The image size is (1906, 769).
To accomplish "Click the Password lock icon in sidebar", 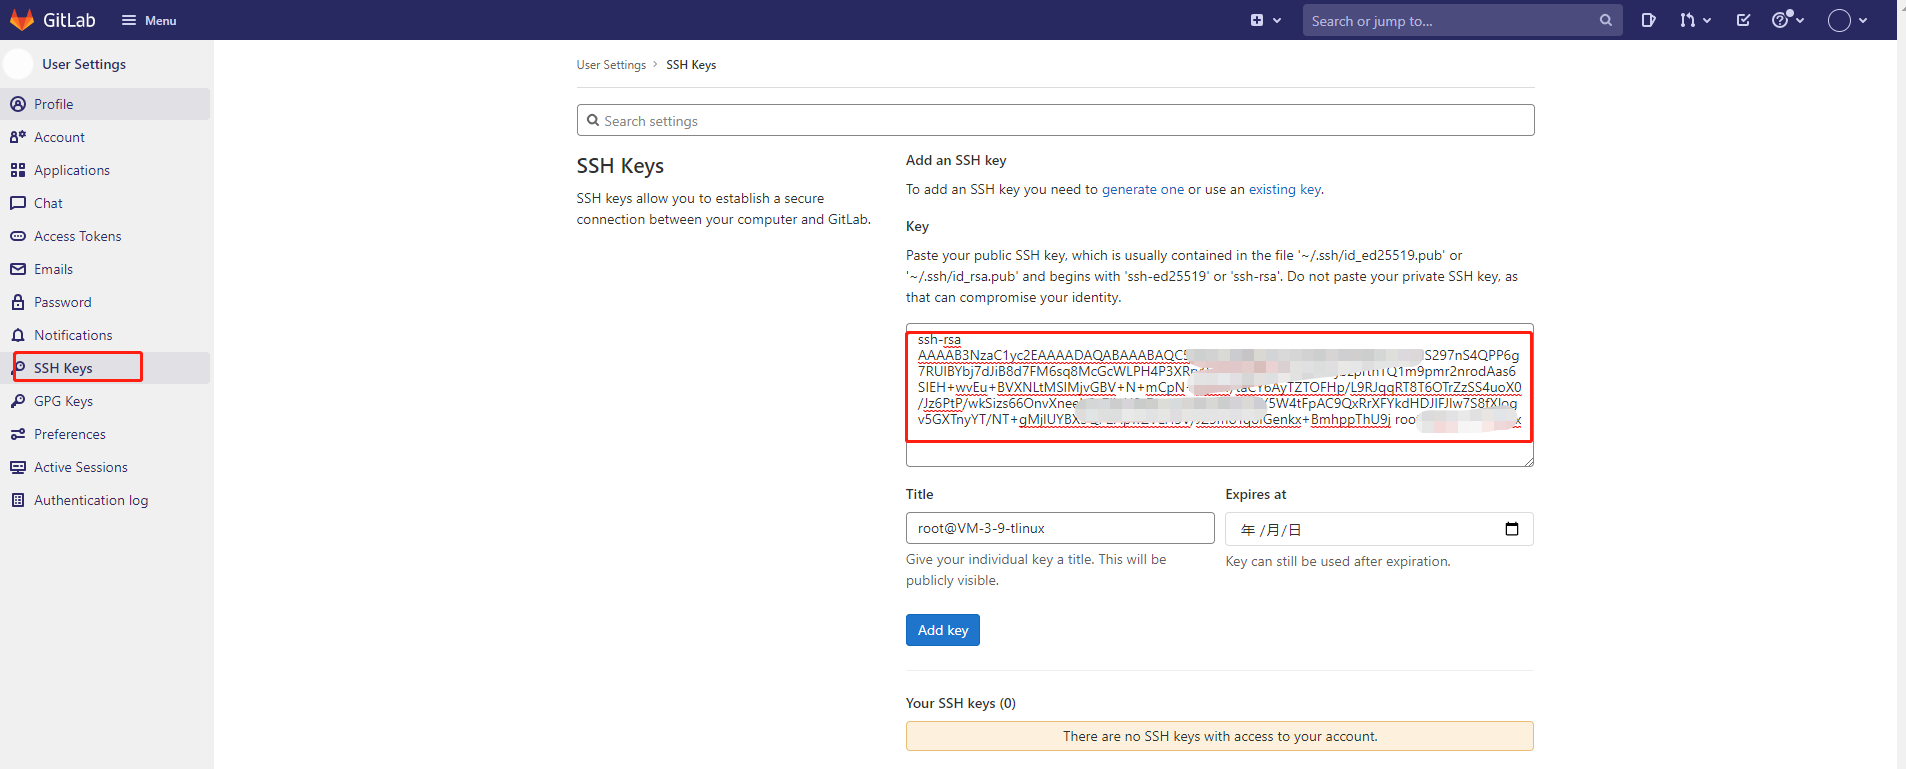I will click(x=18, y=302).
